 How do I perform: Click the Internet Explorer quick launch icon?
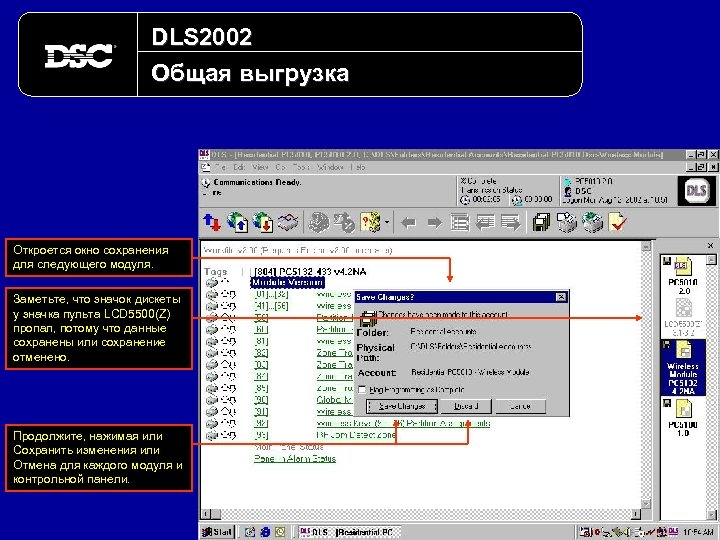point(265,532)
